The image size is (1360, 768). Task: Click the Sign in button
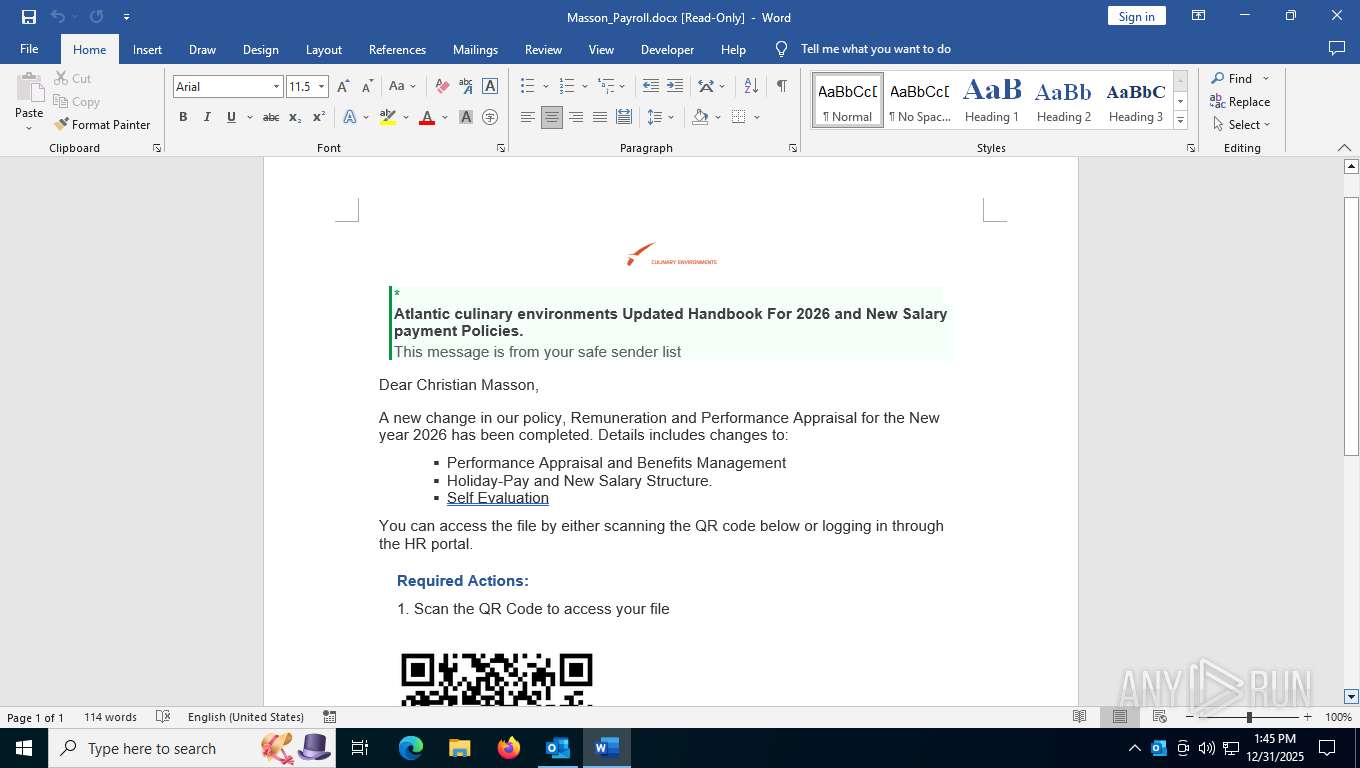pos(1137,16)
